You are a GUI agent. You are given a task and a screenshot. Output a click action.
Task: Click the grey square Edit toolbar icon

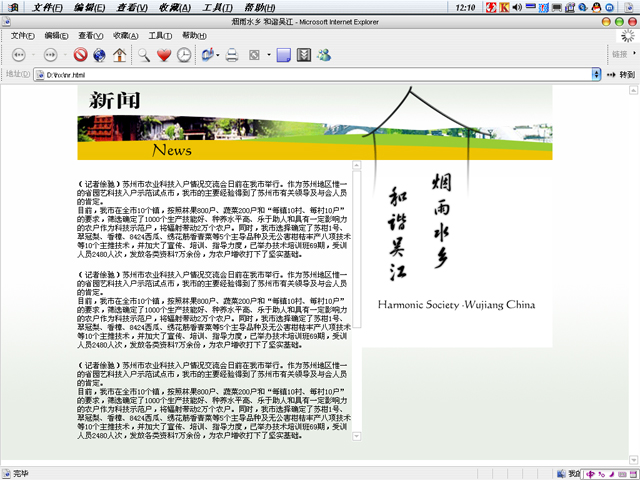tap(254, 55)
